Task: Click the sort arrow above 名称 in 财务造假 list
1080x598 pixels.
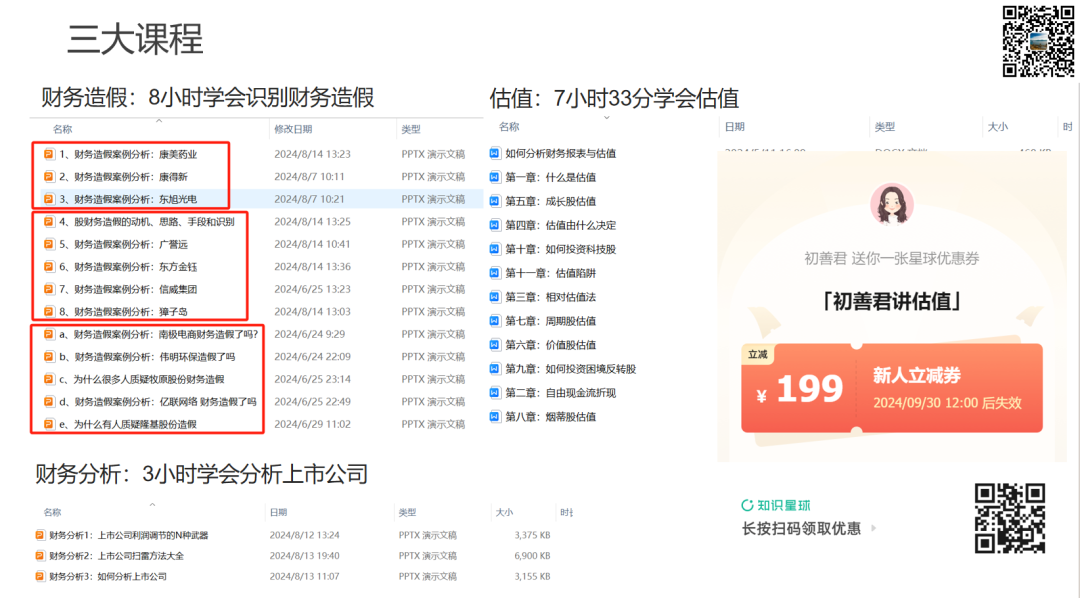Action: point(159,121)
